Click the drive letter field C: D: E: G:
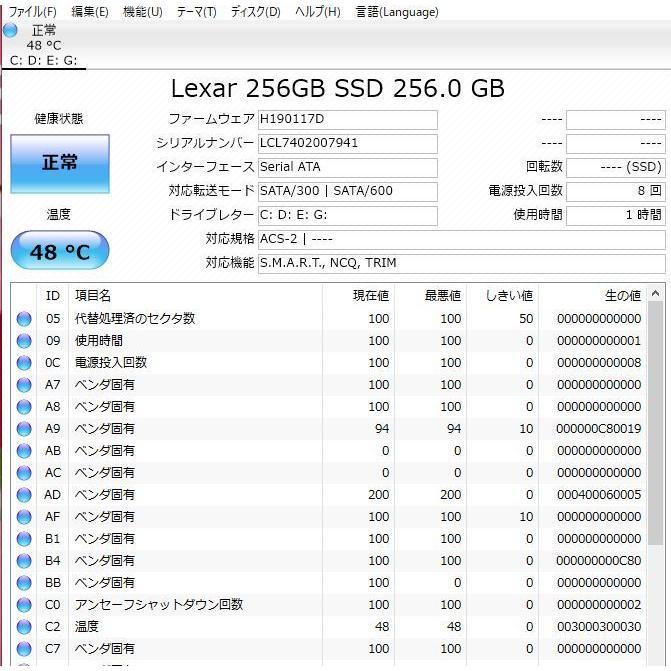671x671 pixels. 347,216
